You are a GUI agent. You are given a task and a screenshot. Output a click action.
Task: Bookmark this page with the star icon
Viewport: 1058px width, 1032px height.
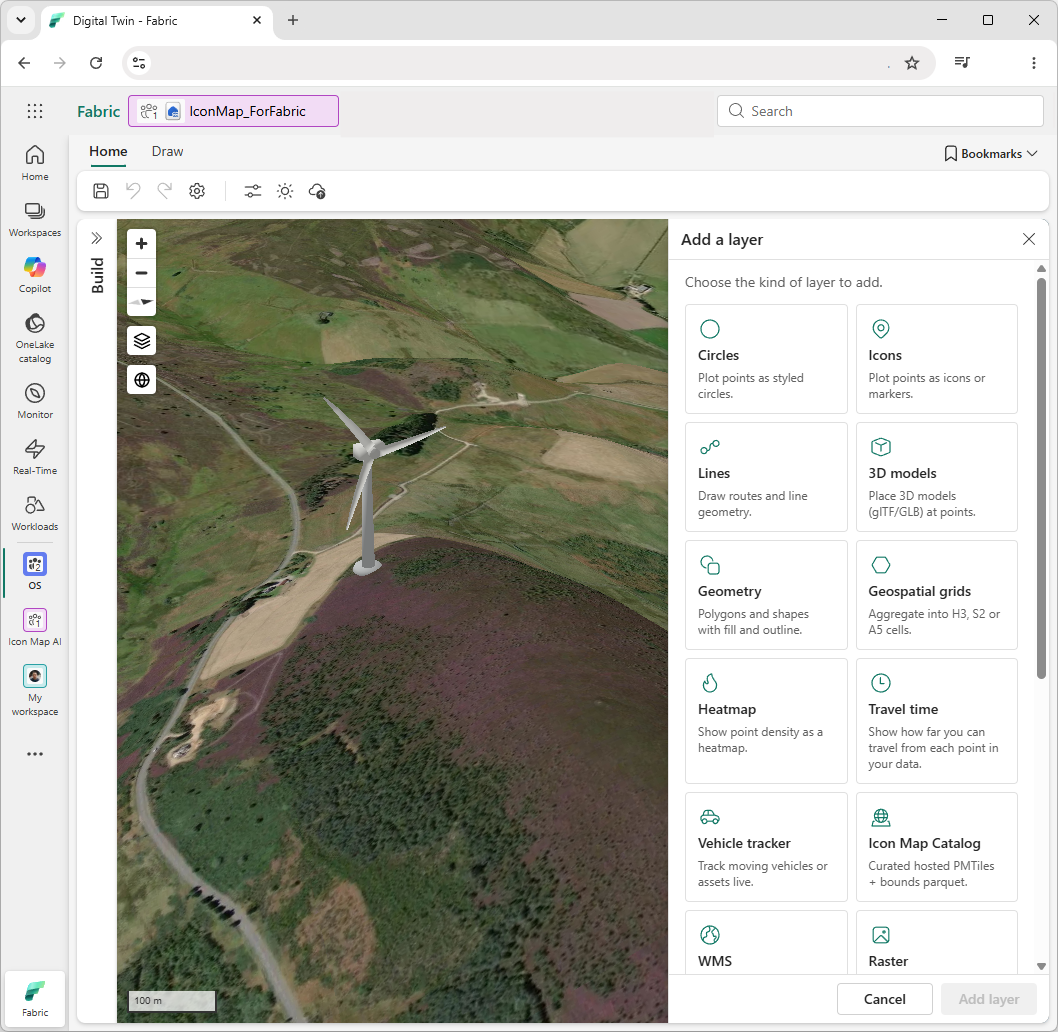[x=912, y=63]
